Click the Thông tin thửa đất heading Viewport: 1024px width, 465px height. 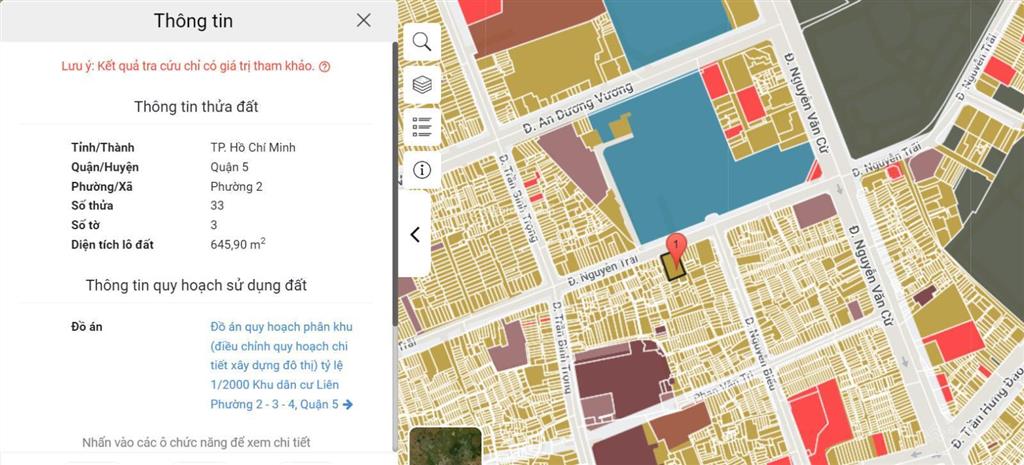click(197, 106)
